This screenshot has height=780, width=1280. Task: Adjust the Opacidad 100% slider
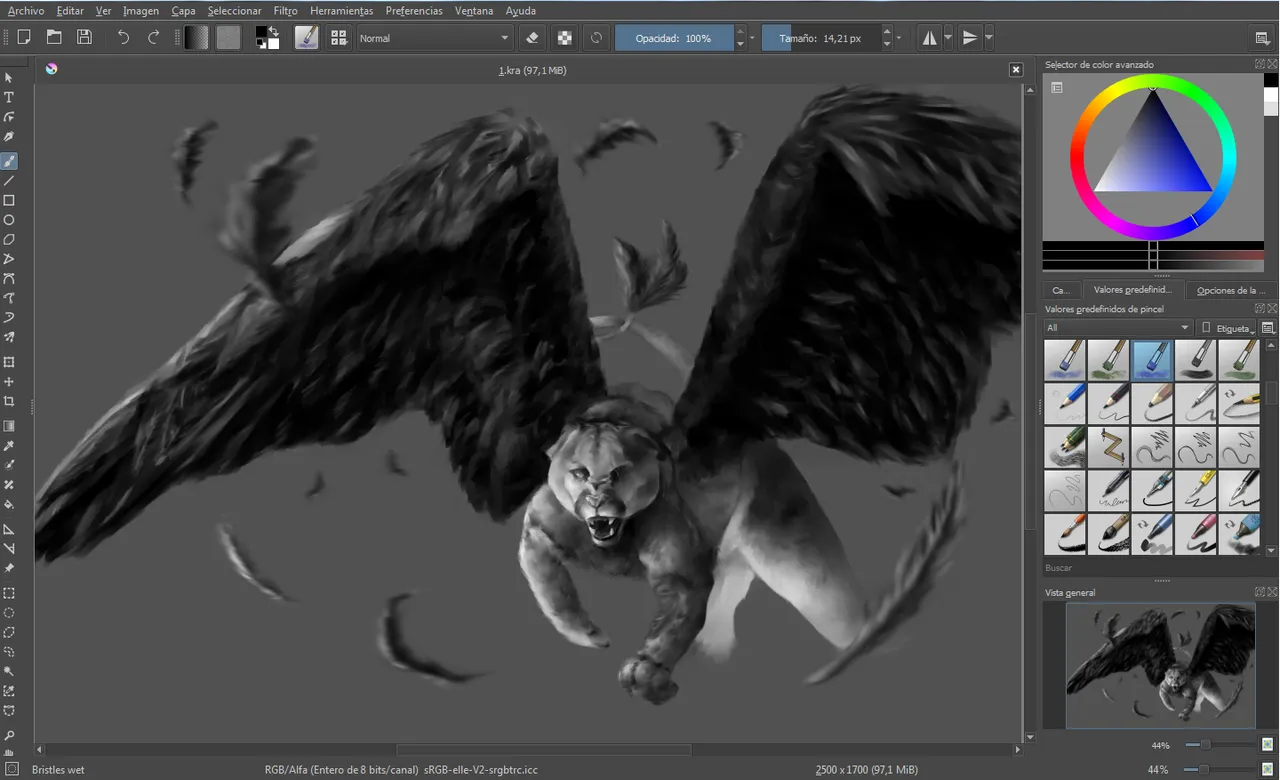(x=674, y=38)
